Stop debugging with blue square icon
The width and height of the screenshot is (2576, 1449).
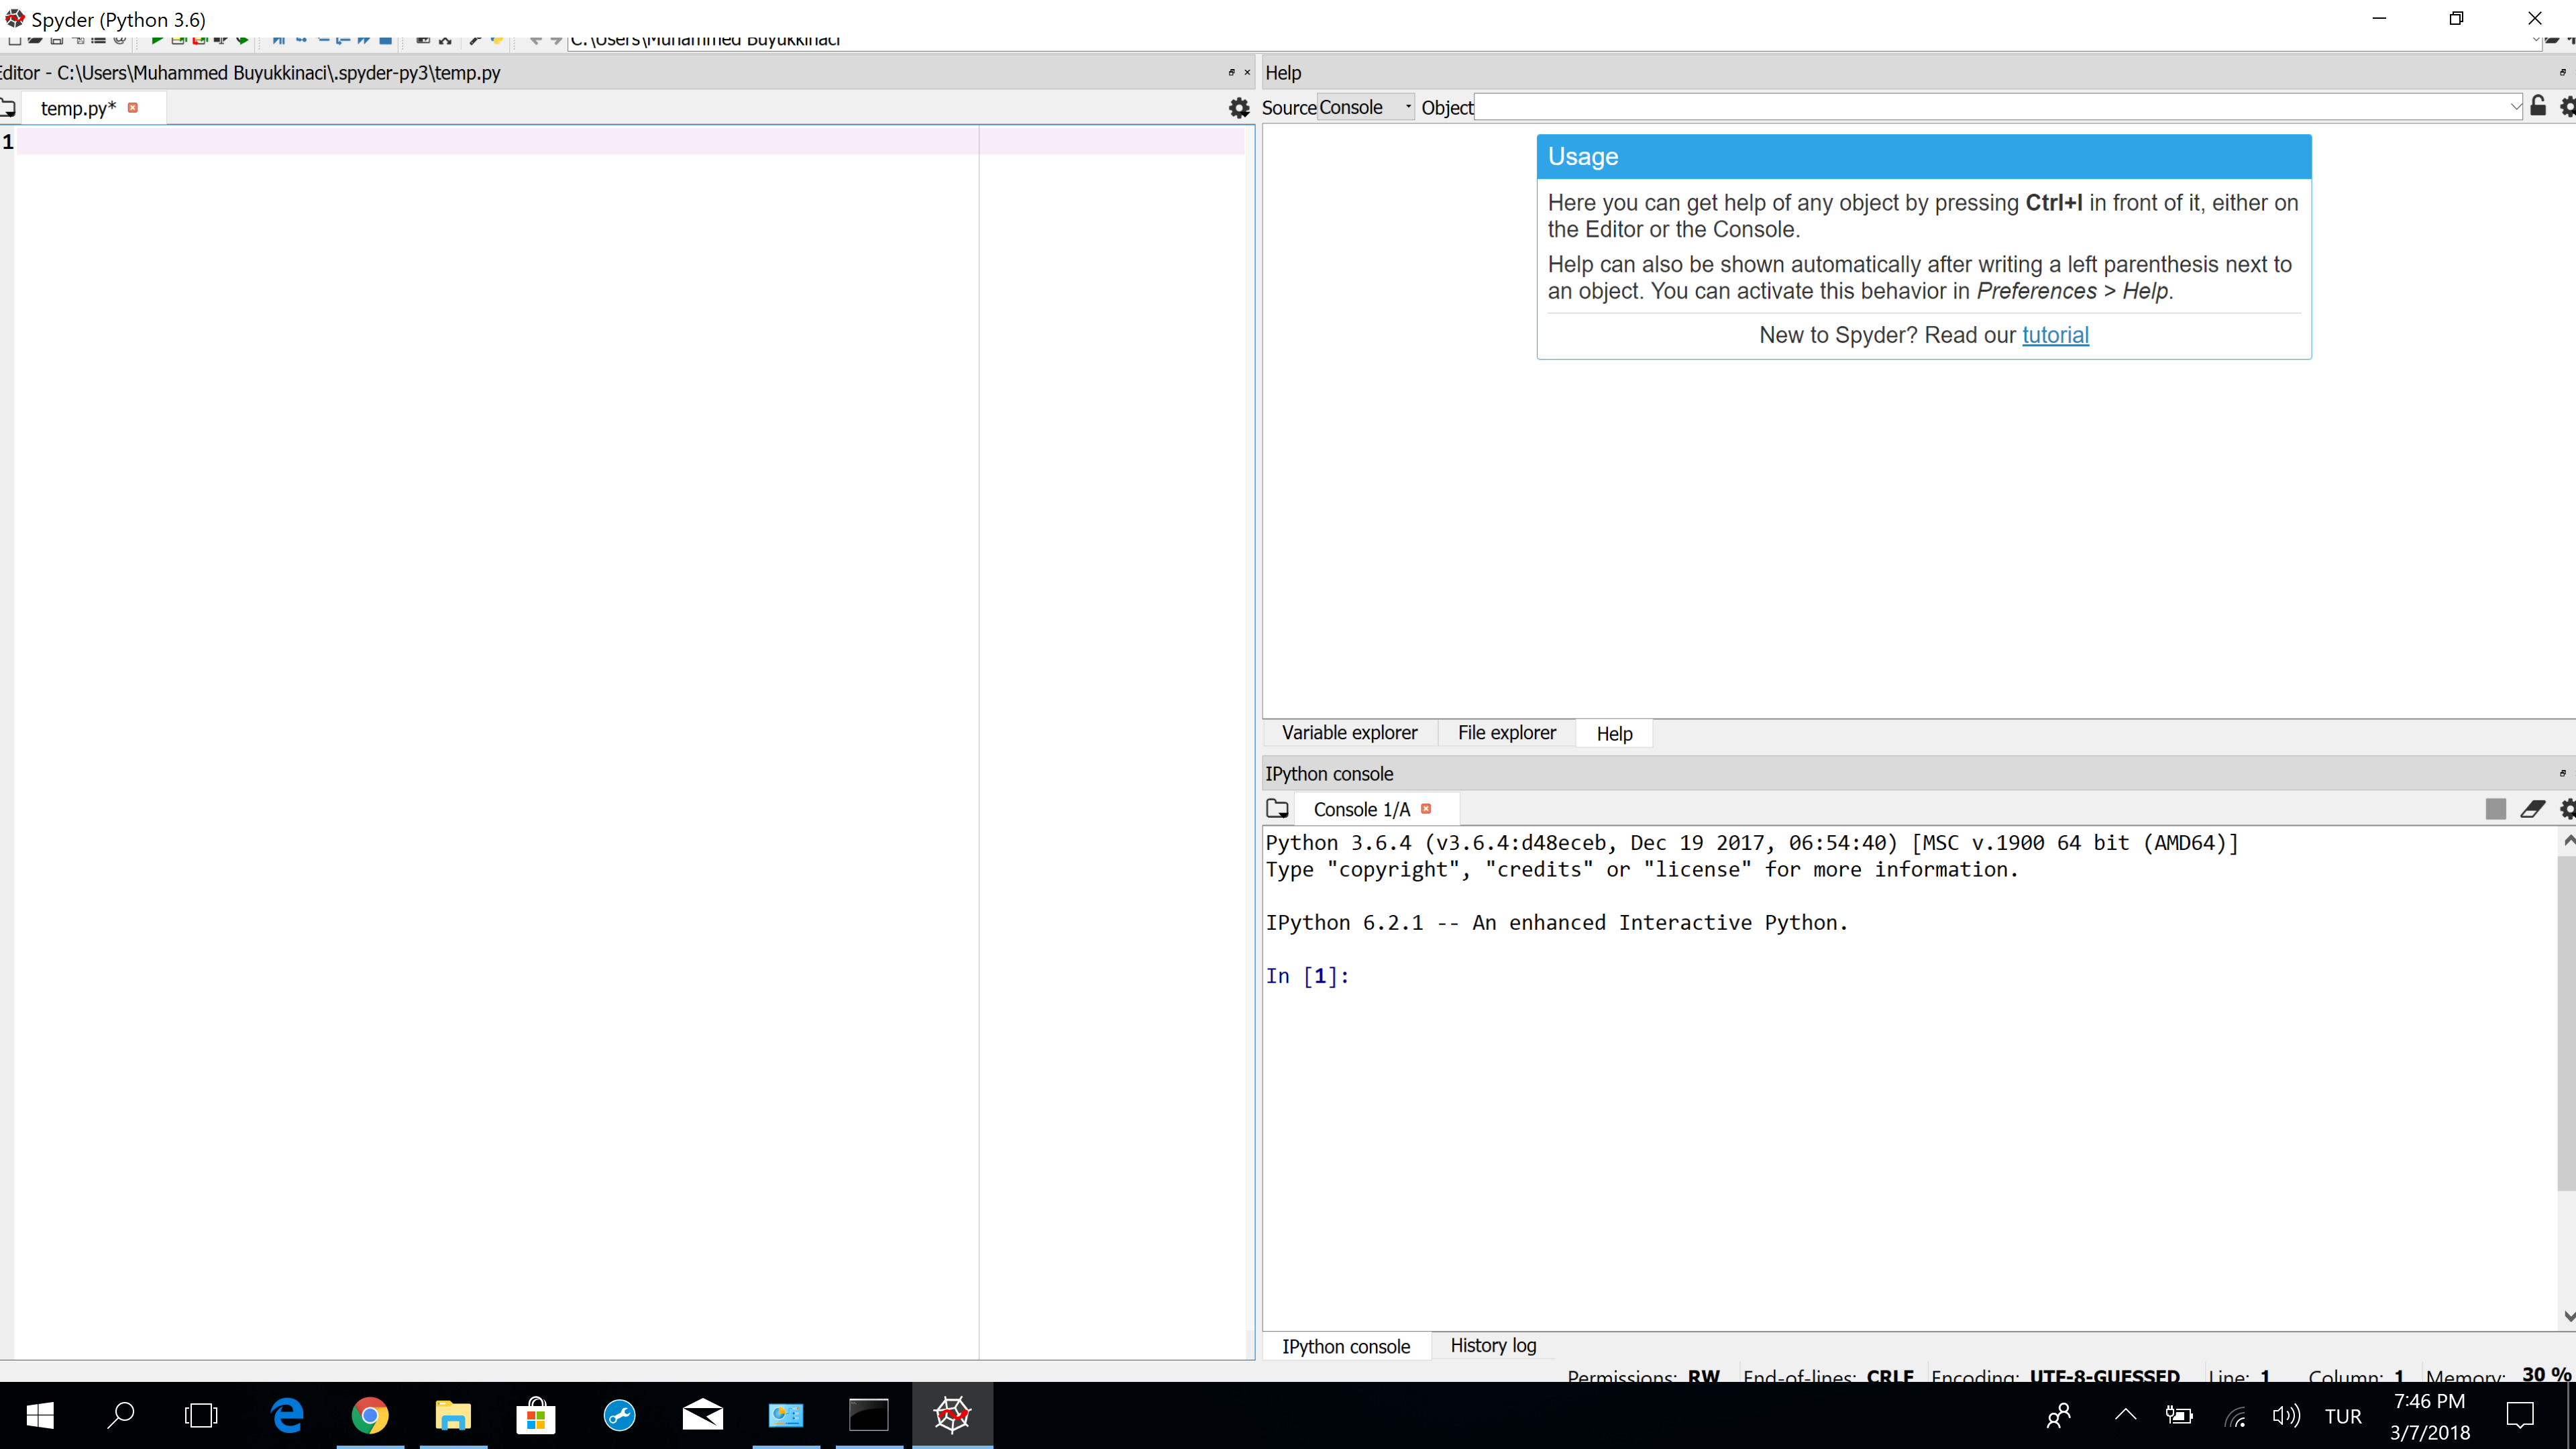point(385,40)
